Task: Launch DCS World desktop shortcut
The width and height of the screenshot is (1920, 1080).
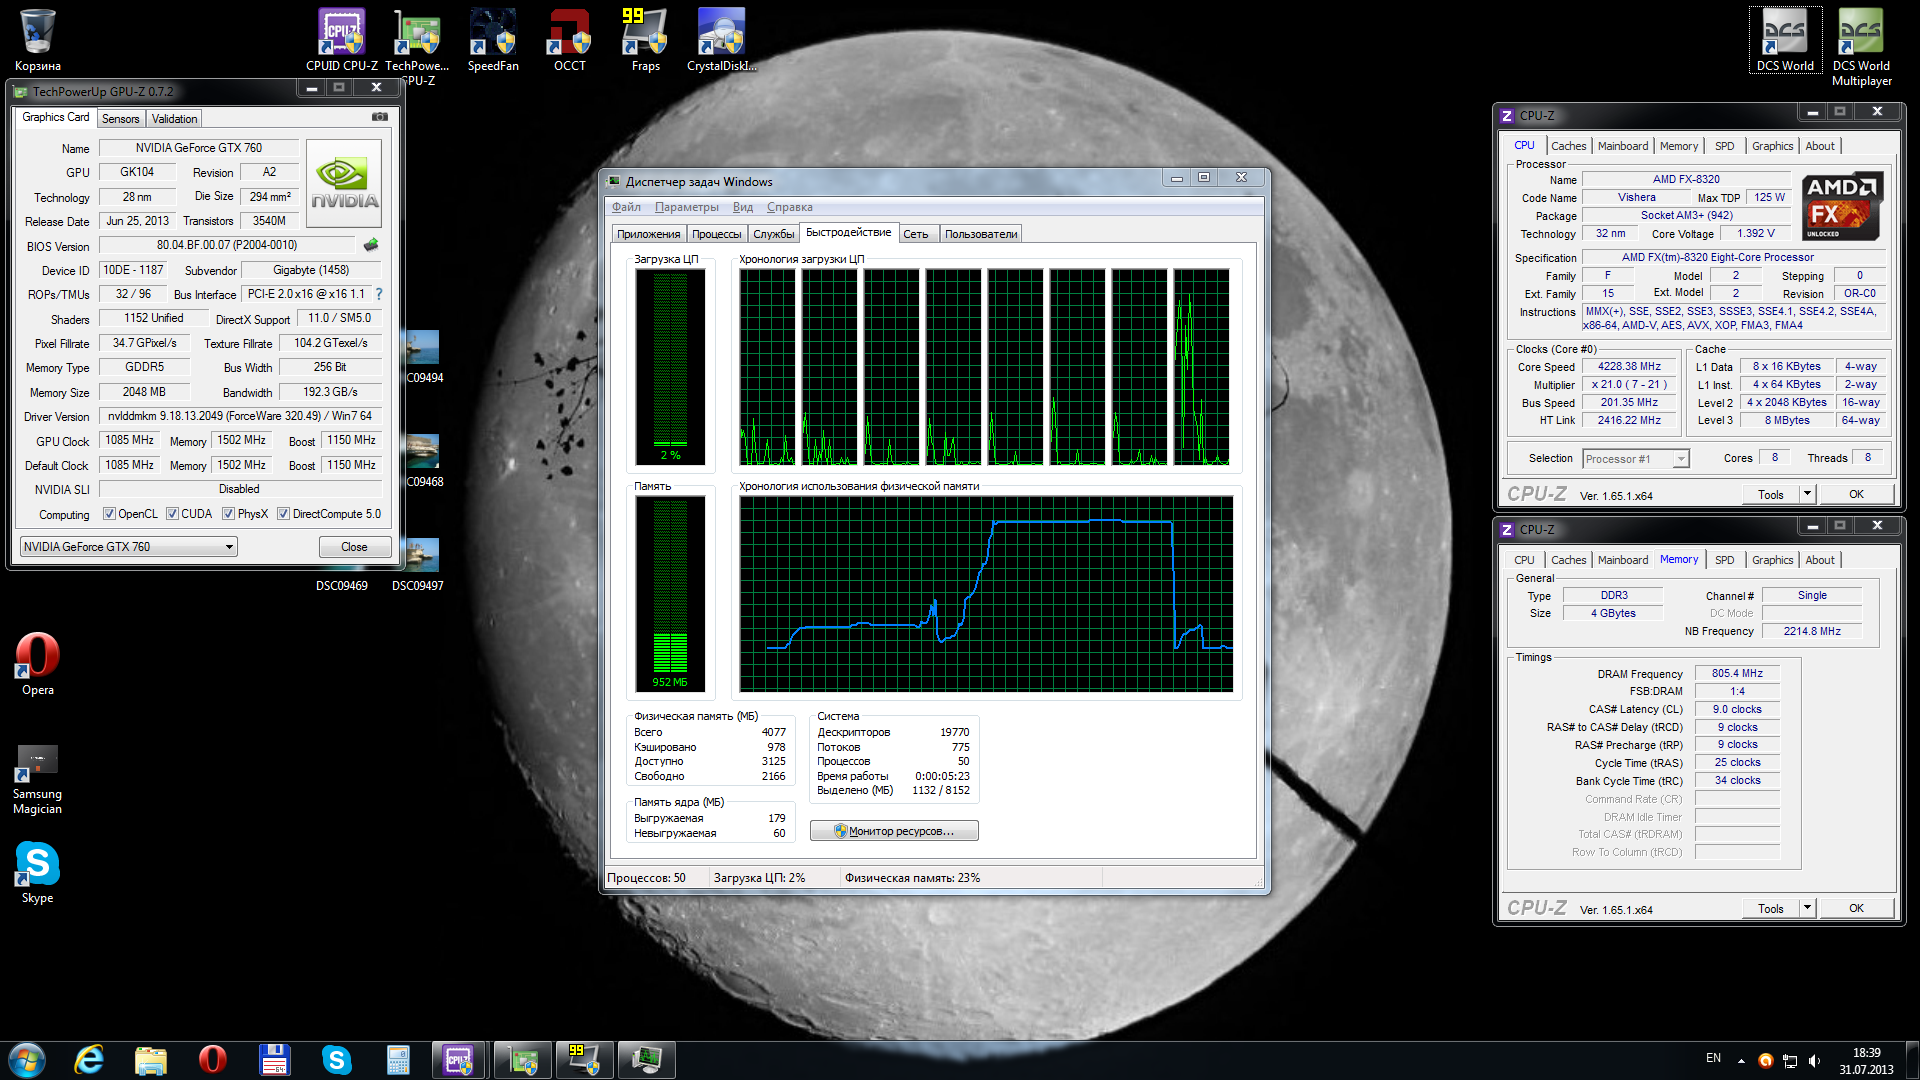Action: click(1785, 40)
